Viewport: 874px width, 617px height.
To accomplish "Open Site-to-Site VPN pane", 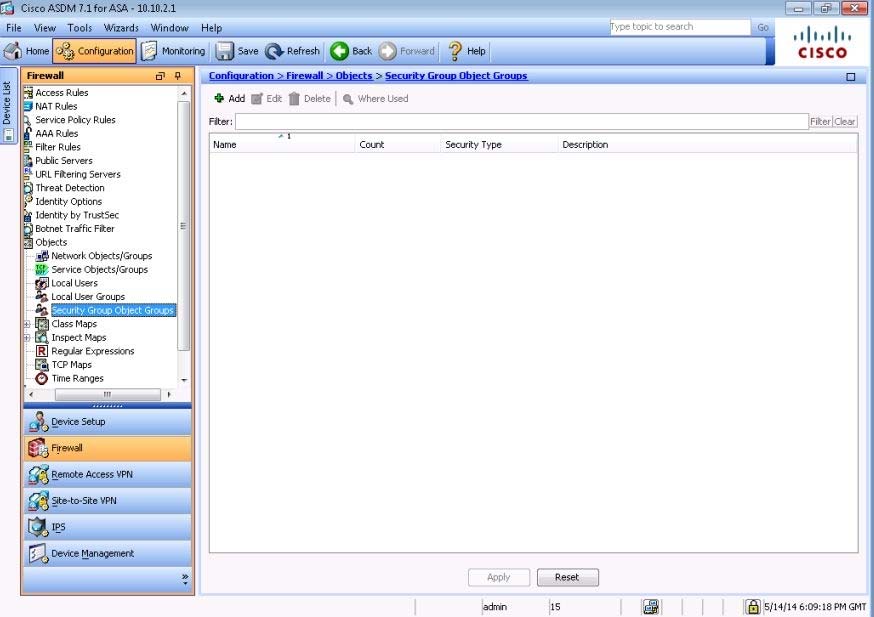I will click(108, 501).
